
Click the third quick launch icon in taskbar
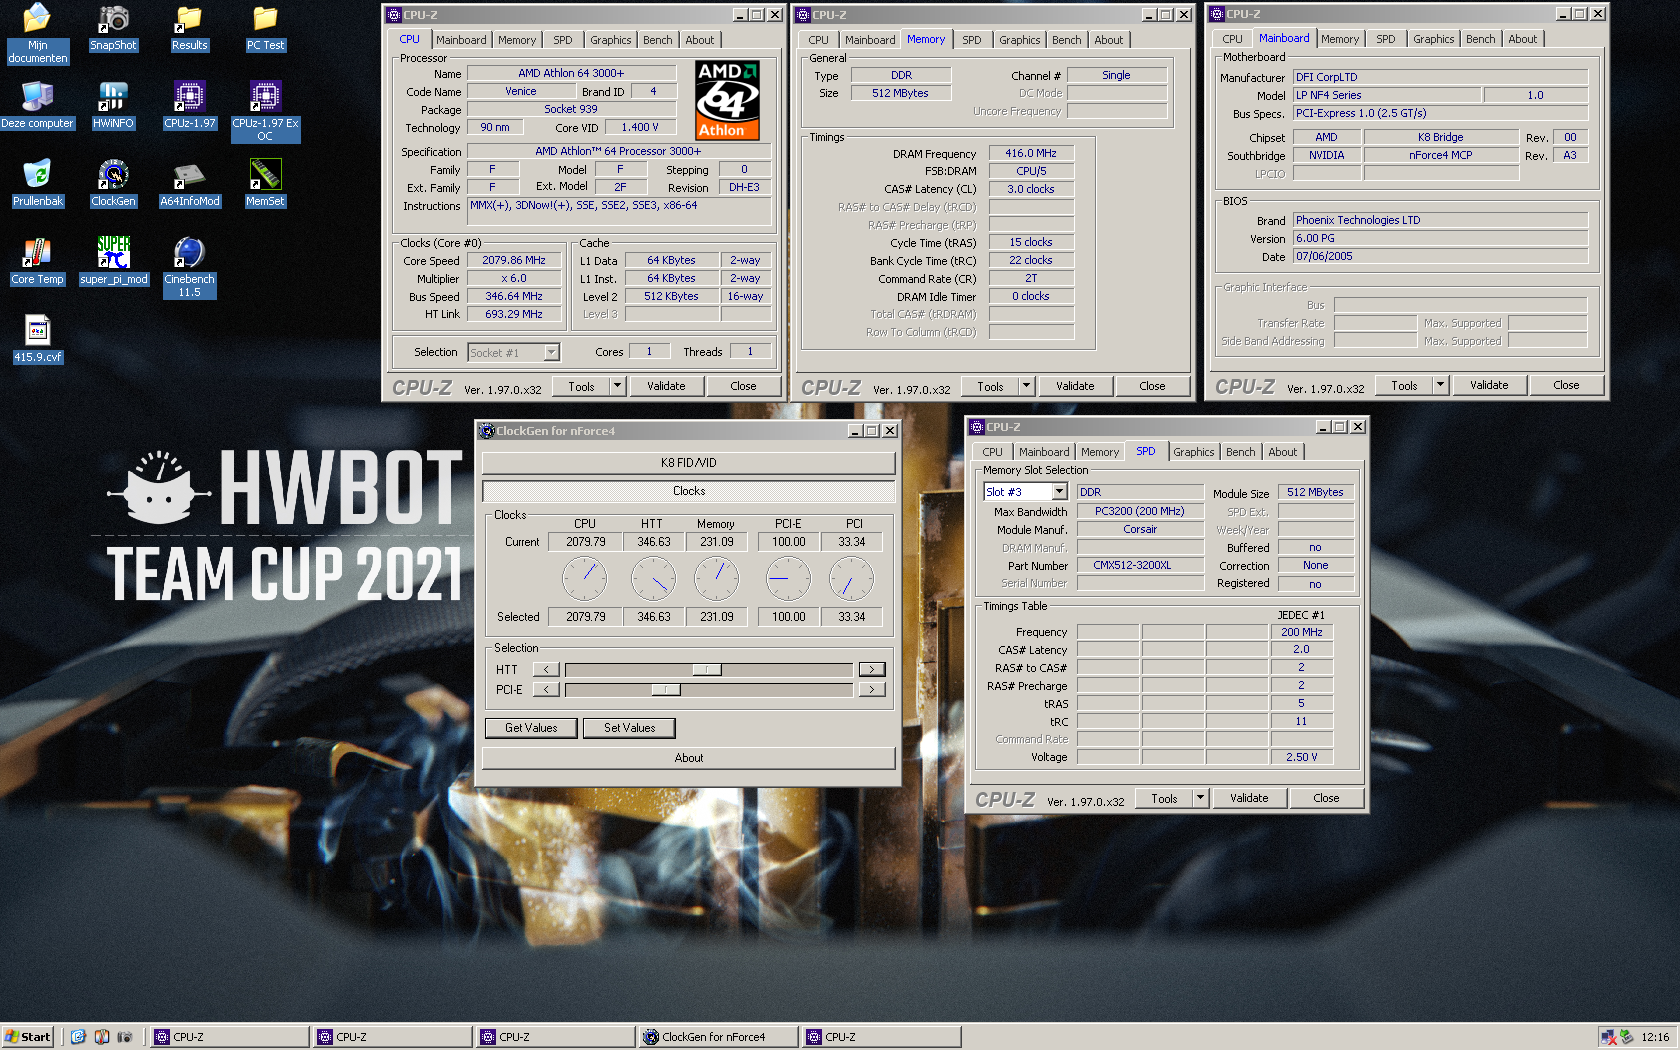coord(125,1037)
